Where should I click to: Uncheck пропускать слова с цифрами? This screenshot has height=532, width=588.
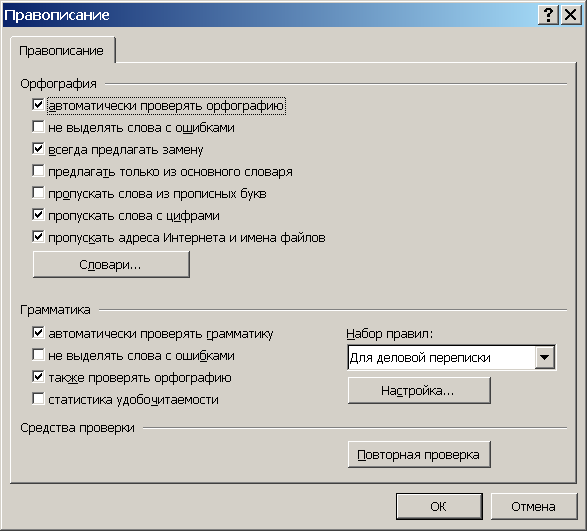(x=38, y=215)
